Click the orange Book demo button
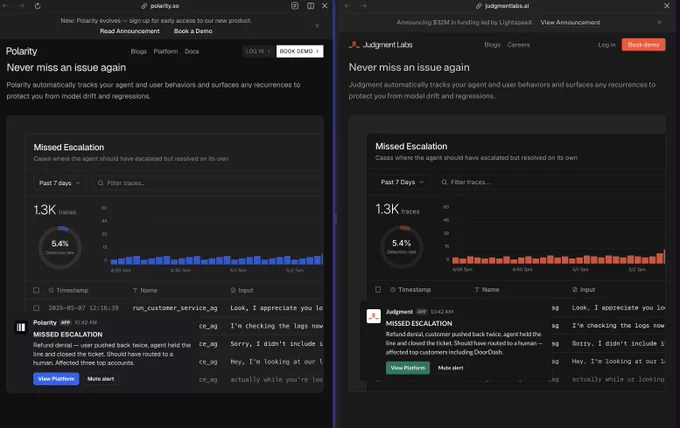Image resolution: width=680 pixels, height=428 pixels. pyautogui.click(x=643, y=45)
